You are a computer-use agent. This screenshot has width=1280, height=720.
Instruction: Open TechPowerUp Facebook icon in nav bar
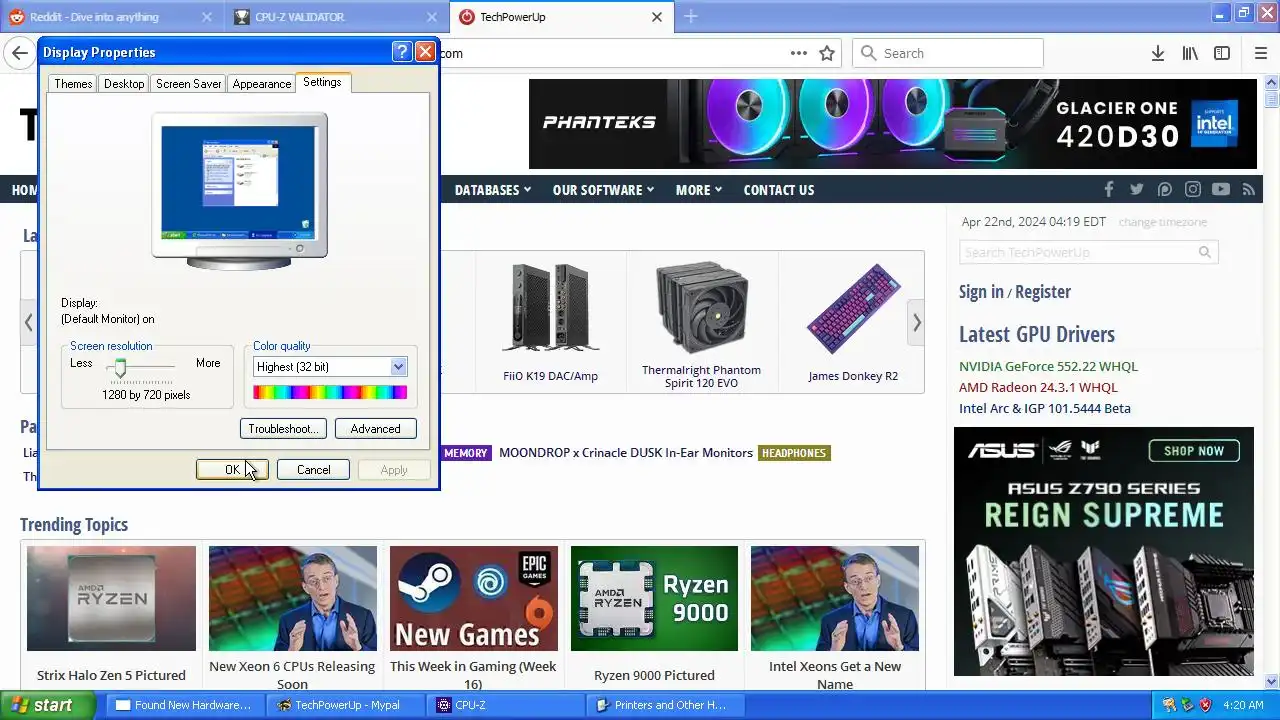click(1108, 189)
